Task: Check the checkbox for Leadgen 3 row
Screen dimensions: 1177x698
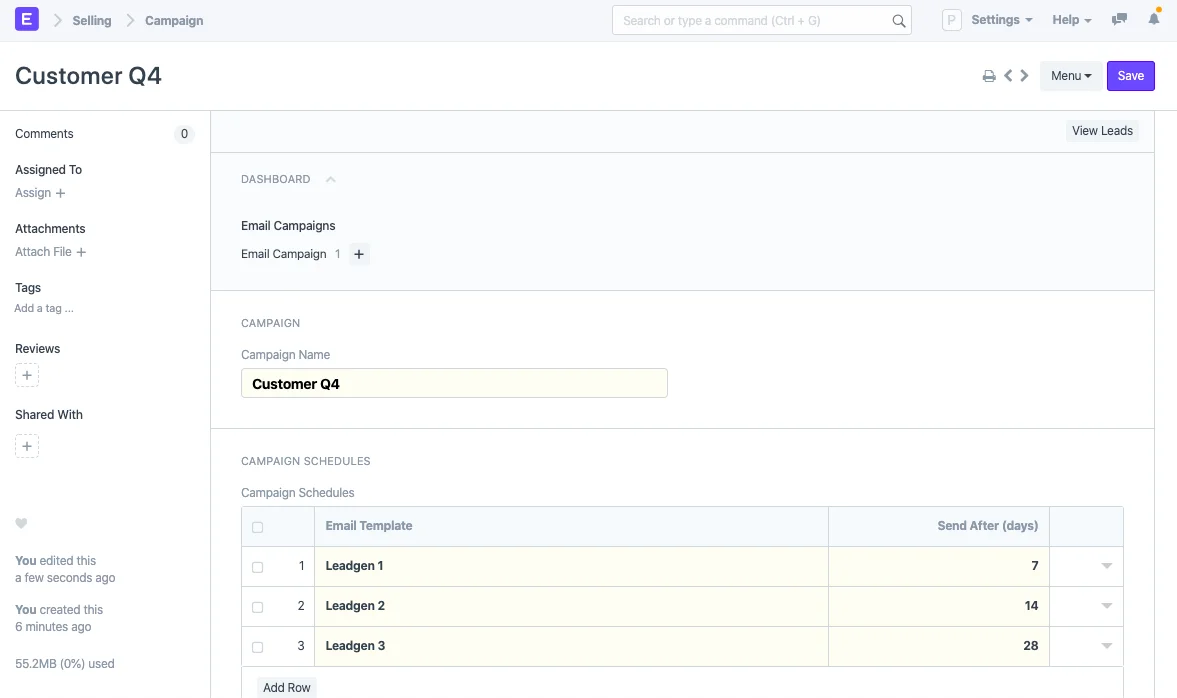Action: pyautogui.click(x=257, y=646)
